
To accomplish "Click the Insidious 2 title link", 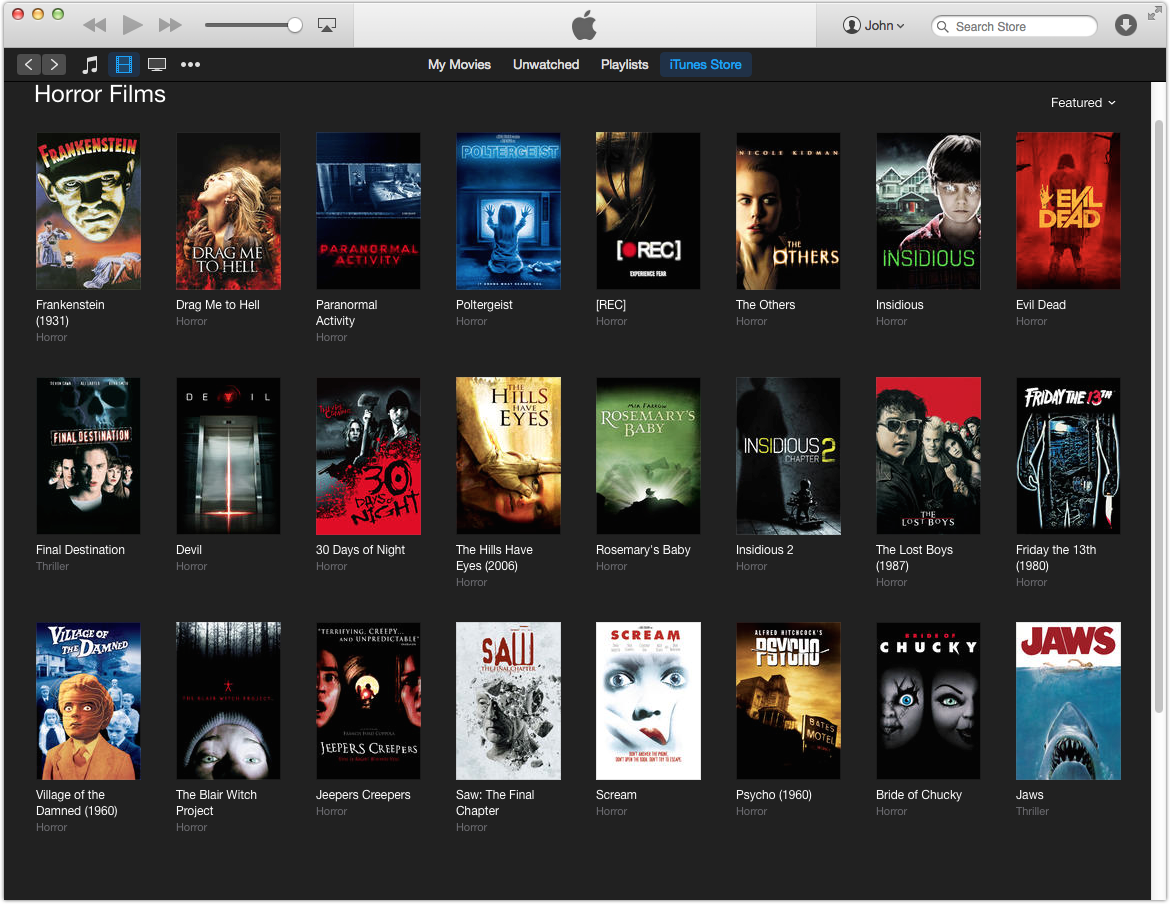I will 764,550.
